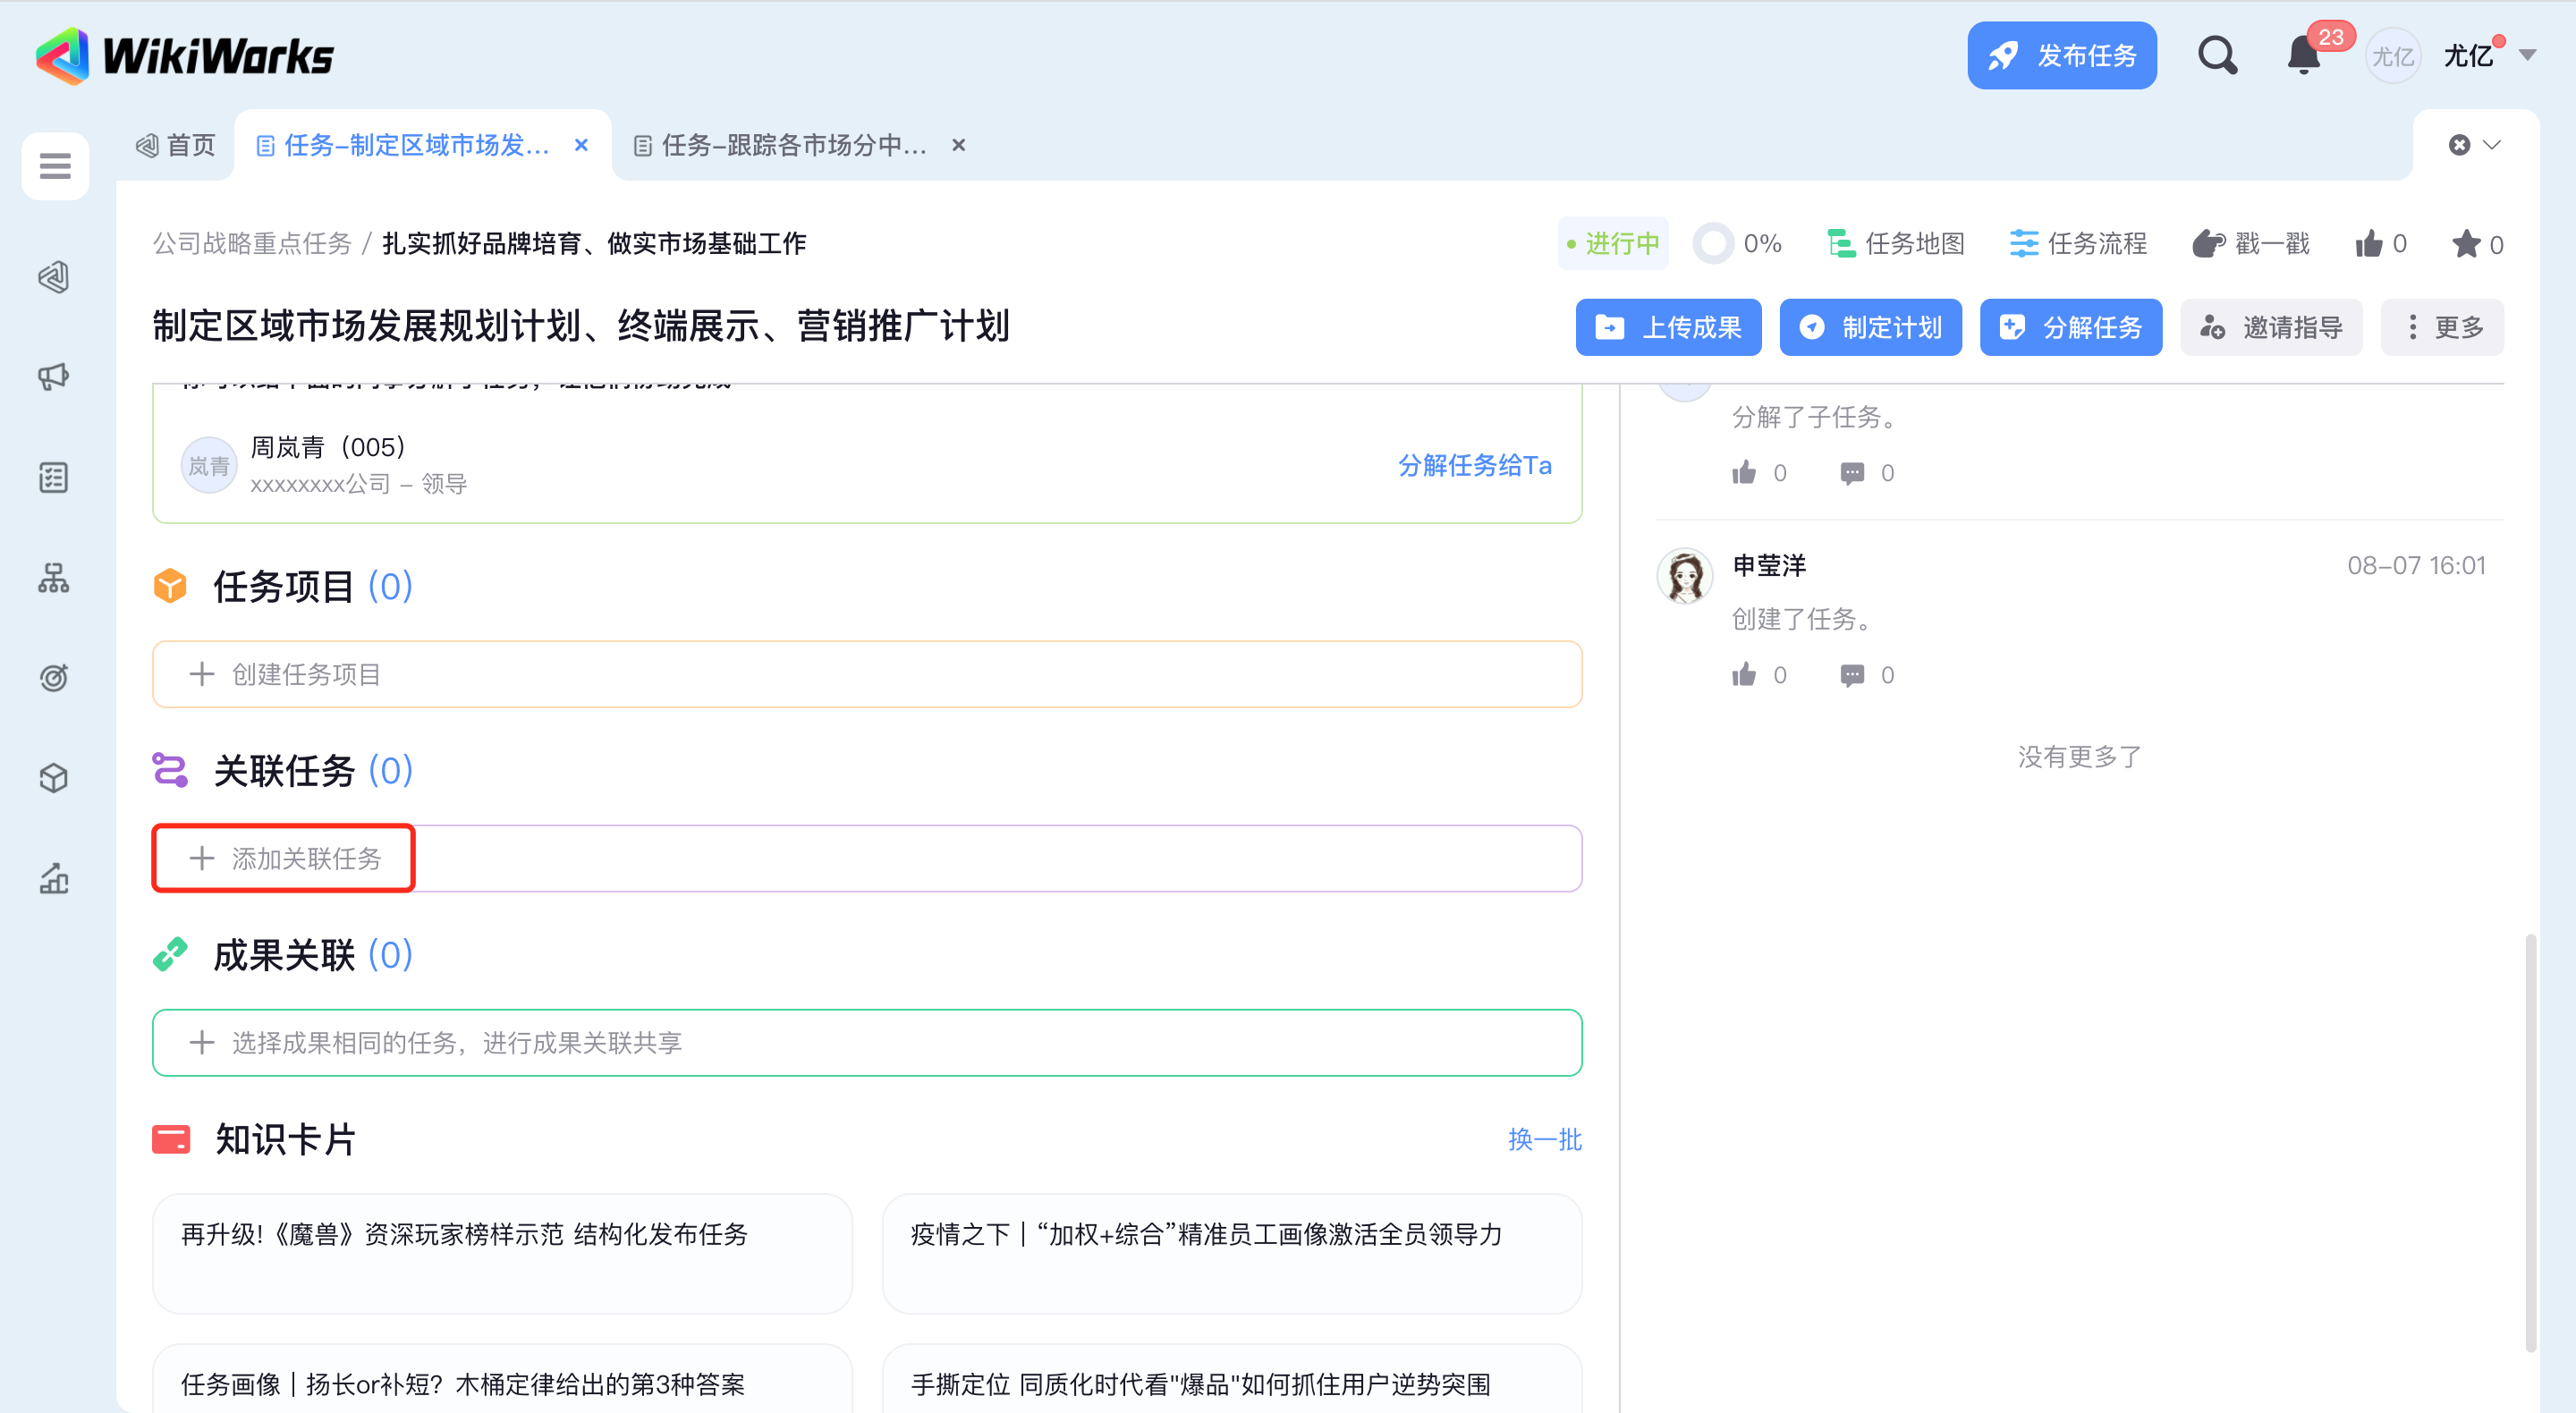The height and width of the screenshot is (1413, 2576).
Task: Click the 0% progress circle indicator
Action: click(1713, 244)
